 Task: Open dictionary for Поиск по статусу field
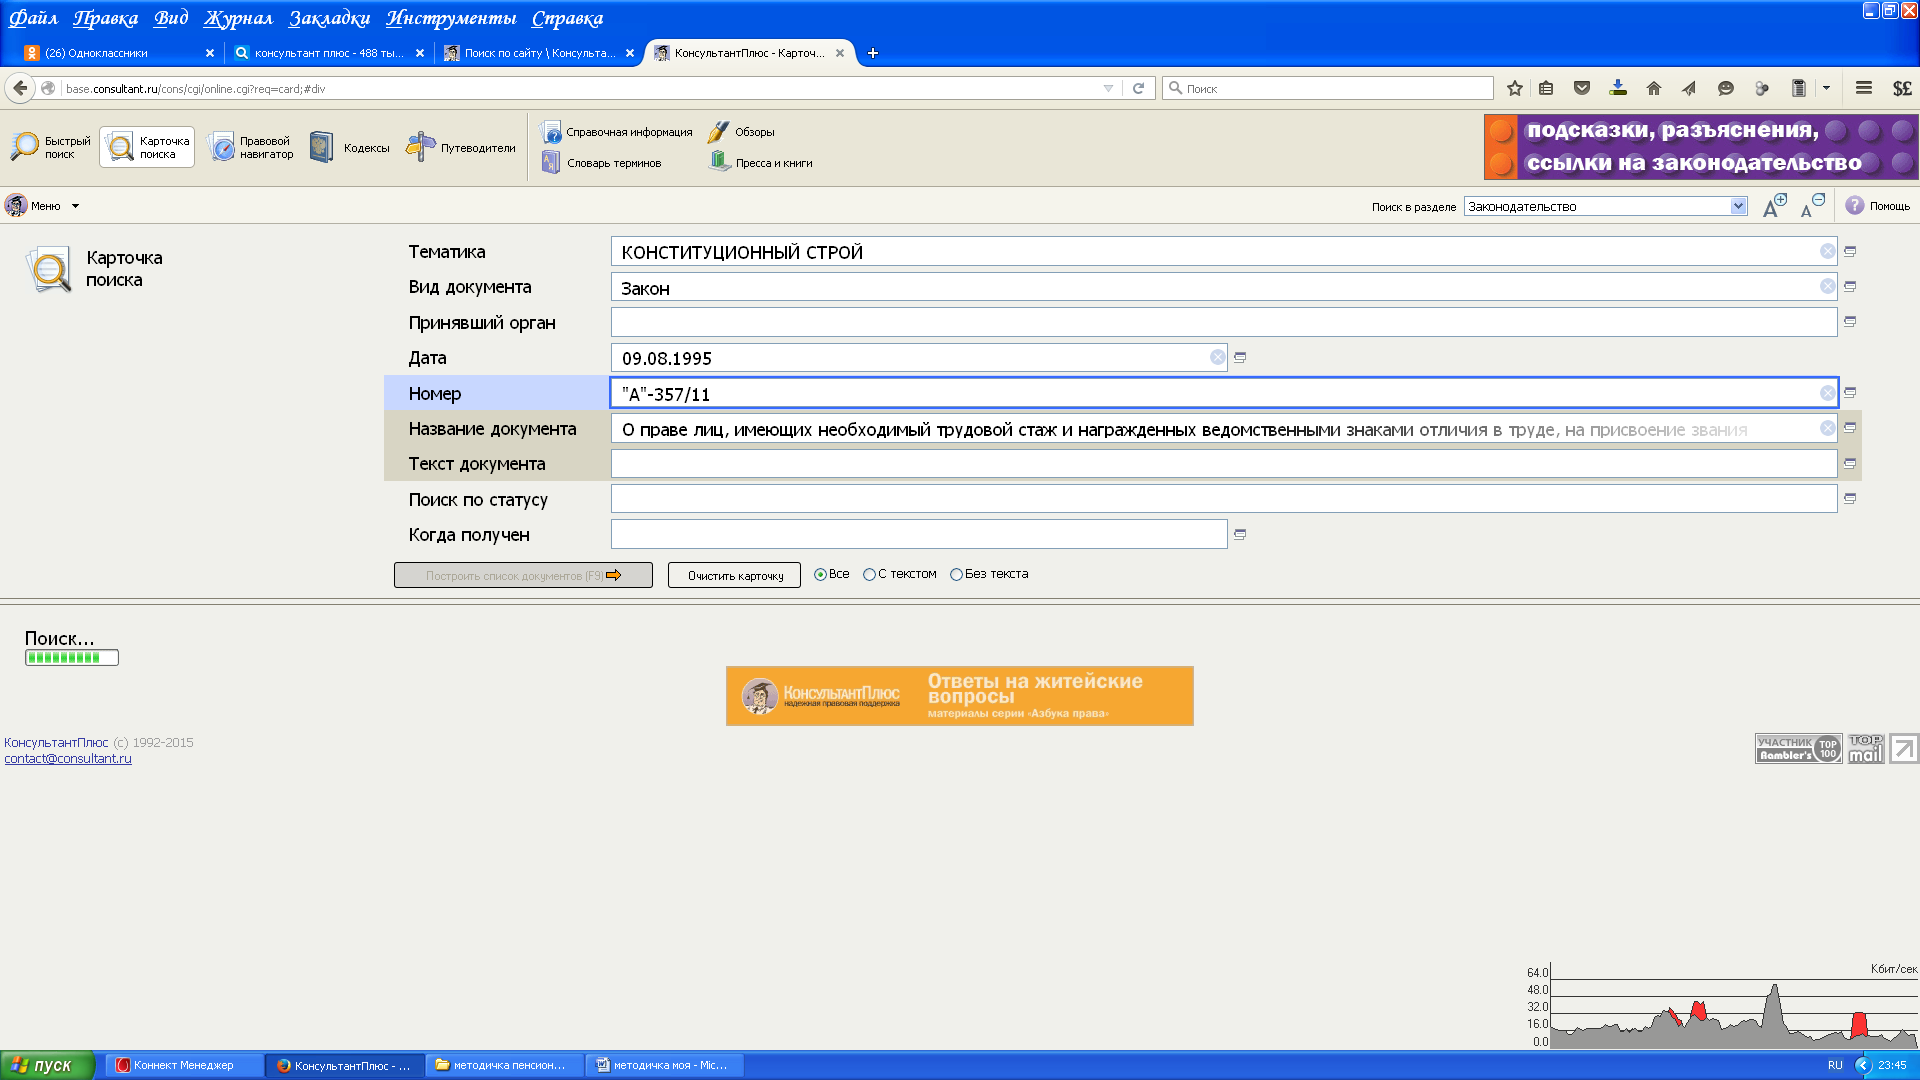pos(1850,499)
